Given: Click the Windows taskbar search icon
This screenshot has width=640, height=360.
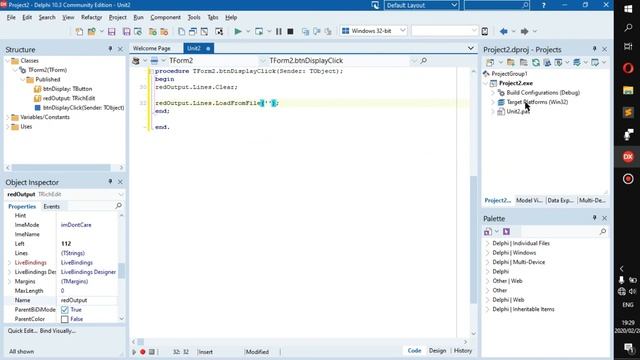Looking at the screenshot, I should click(x=628, y=28).
